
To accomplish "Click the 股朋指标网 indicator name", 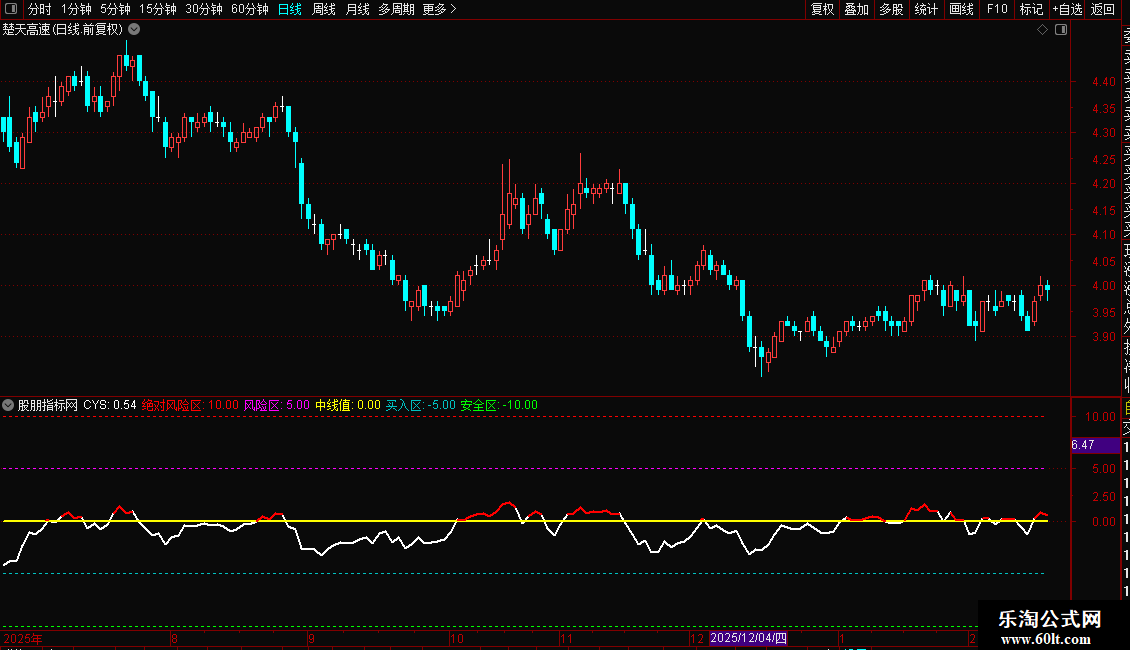I will tap(48, 405).
